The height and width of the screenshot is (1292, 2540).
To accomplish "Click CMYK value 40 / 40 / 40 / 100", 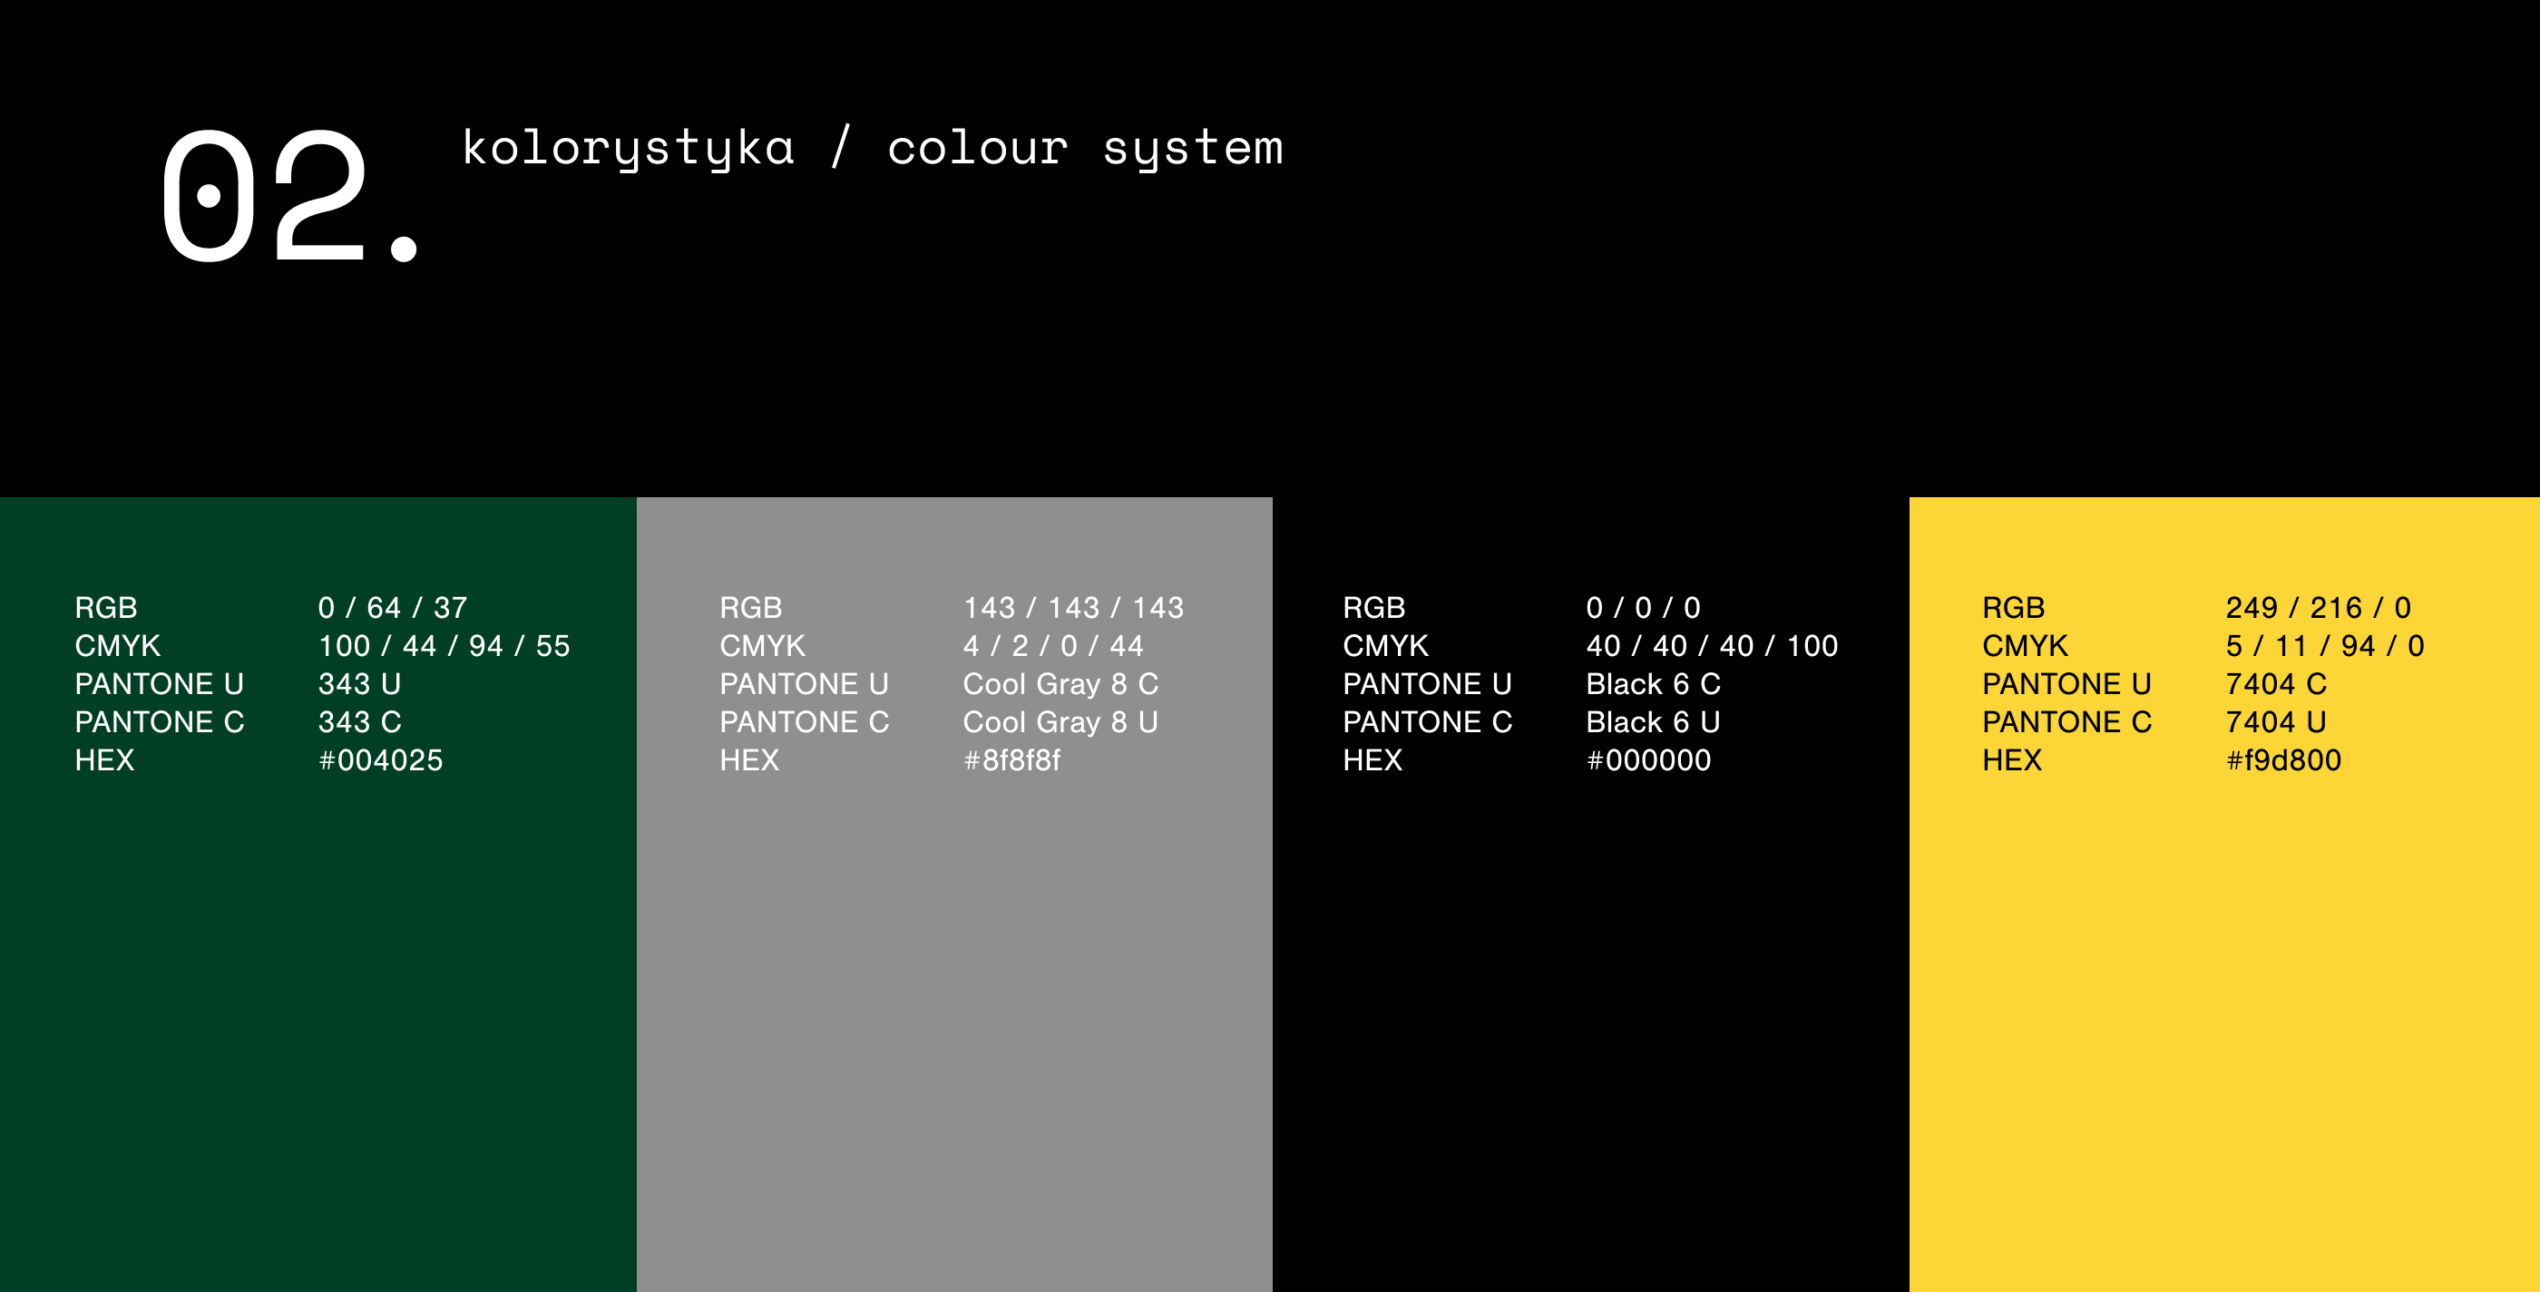I will 1711,646.
